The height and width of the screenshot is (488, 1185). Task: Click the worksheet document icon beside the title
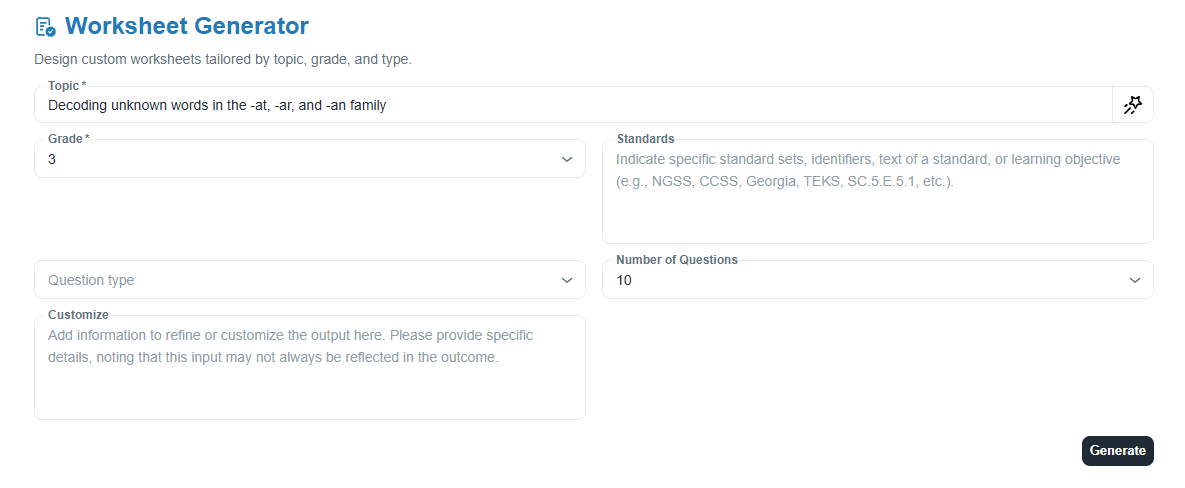tap(45, 27)
